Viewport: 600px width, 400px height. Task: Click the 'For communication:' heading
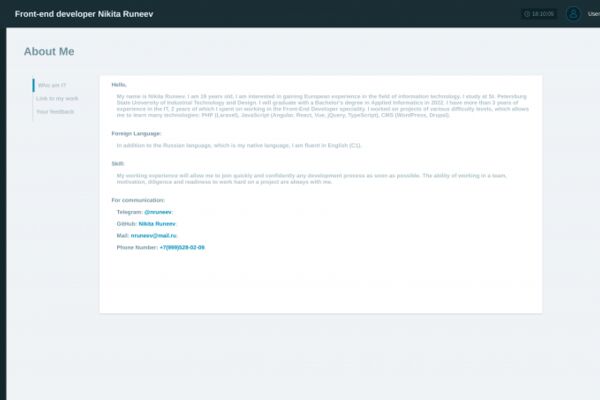point(138,200)
